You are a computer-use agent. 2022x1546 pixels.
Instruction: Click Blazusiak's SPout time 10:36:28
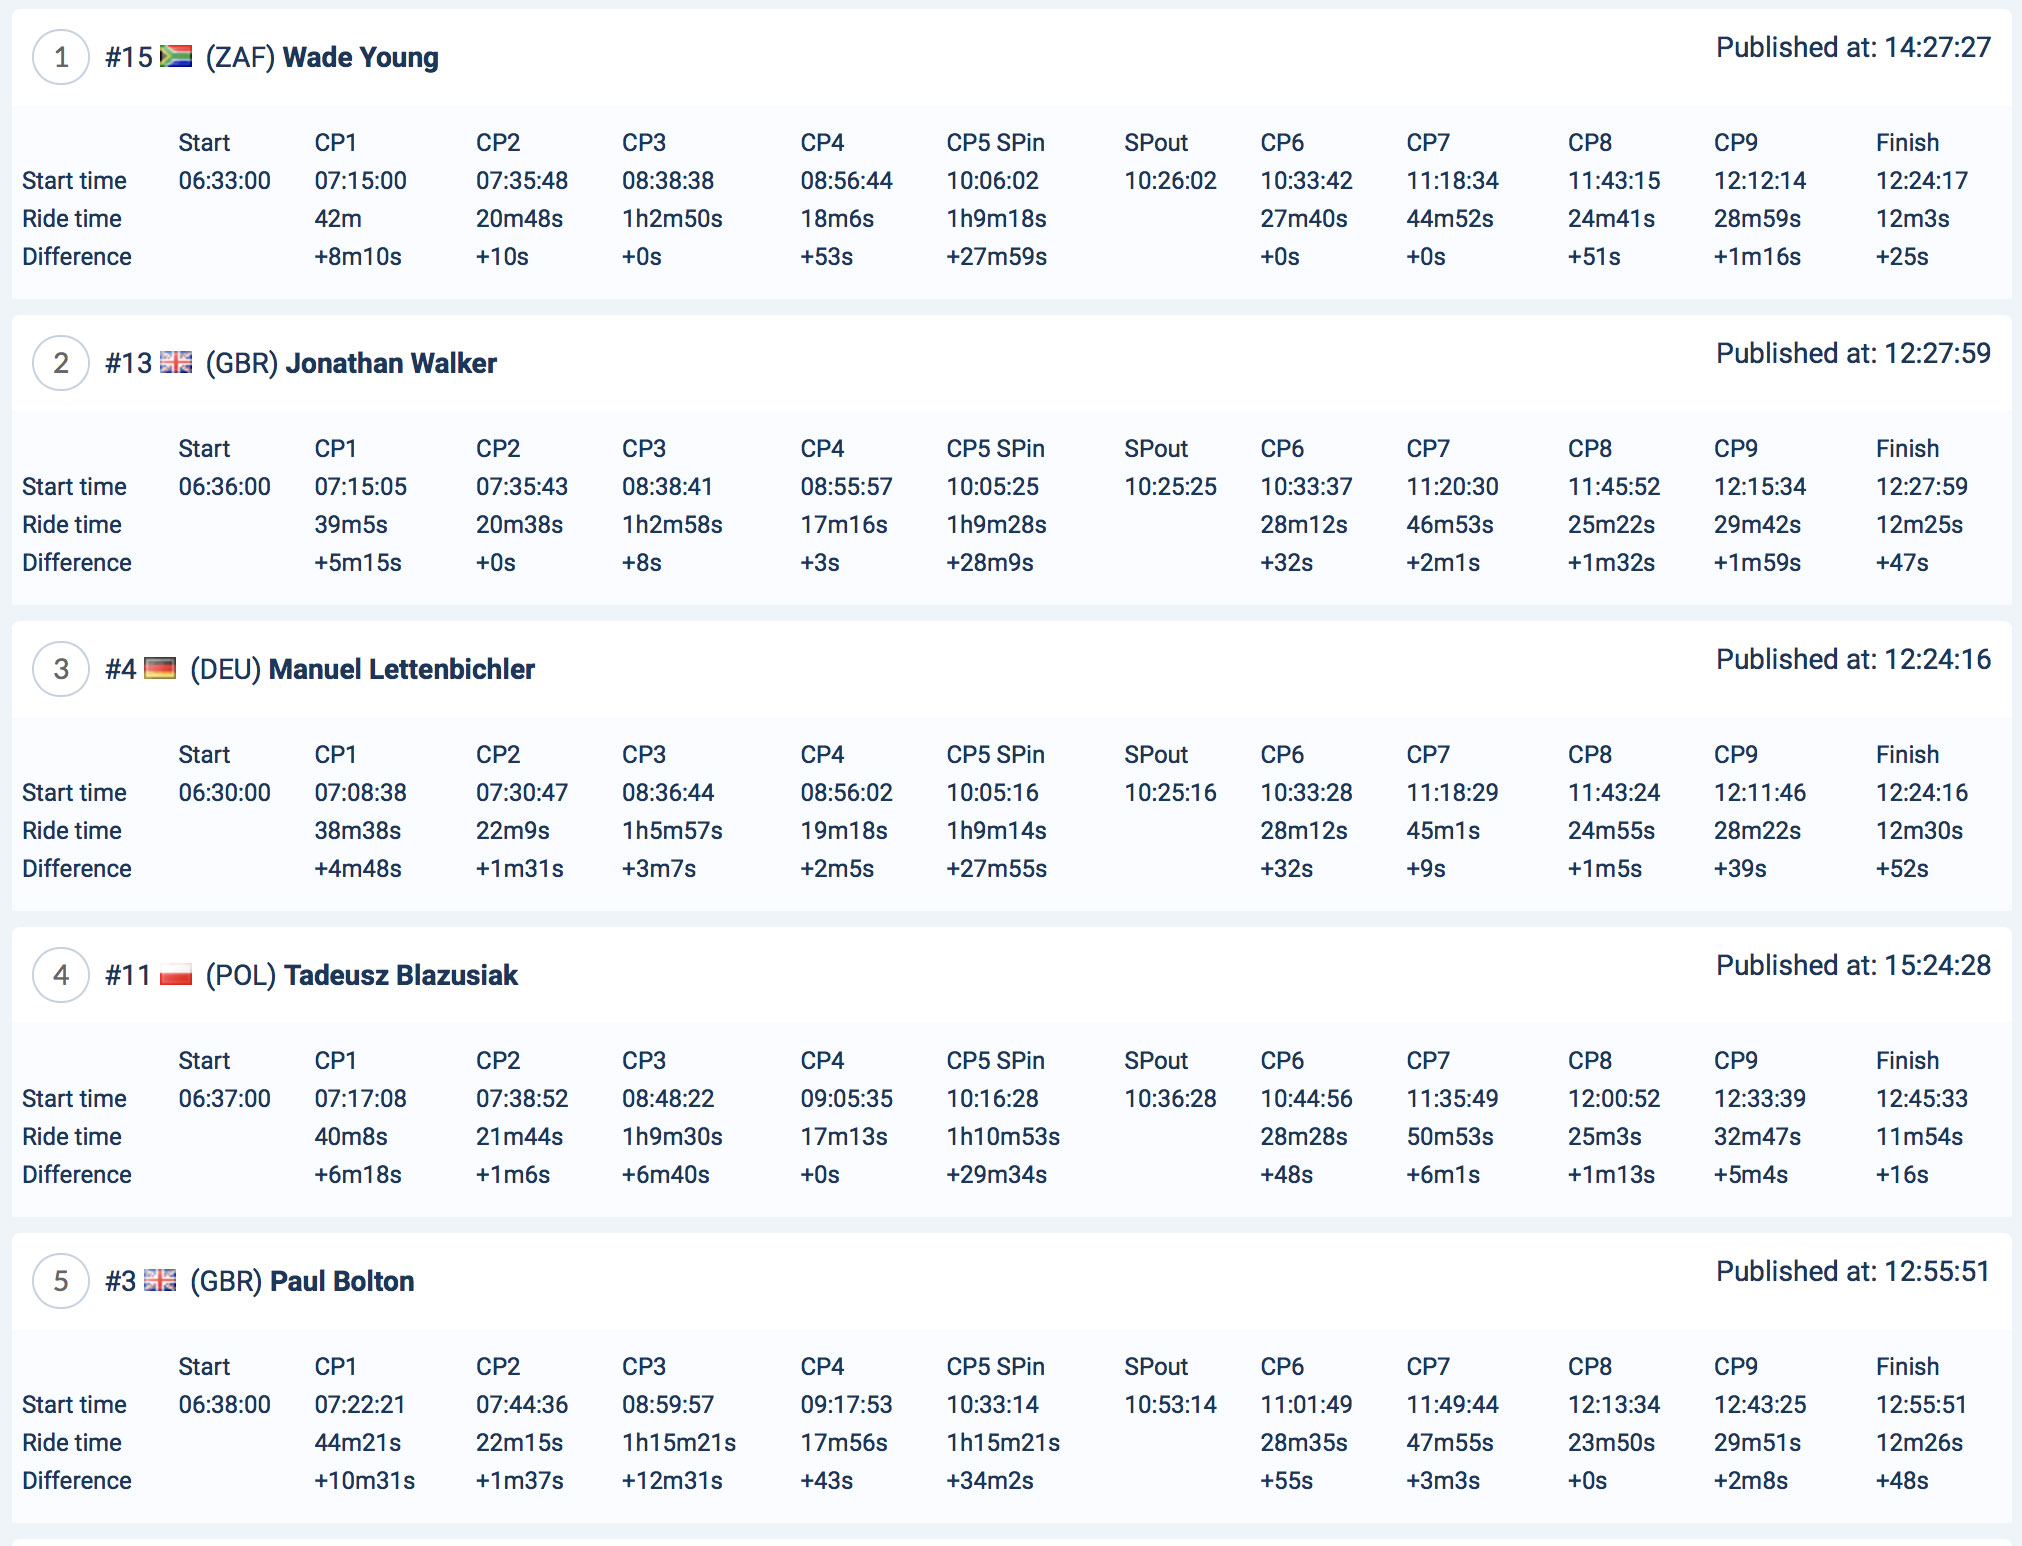[1170, 1099]
